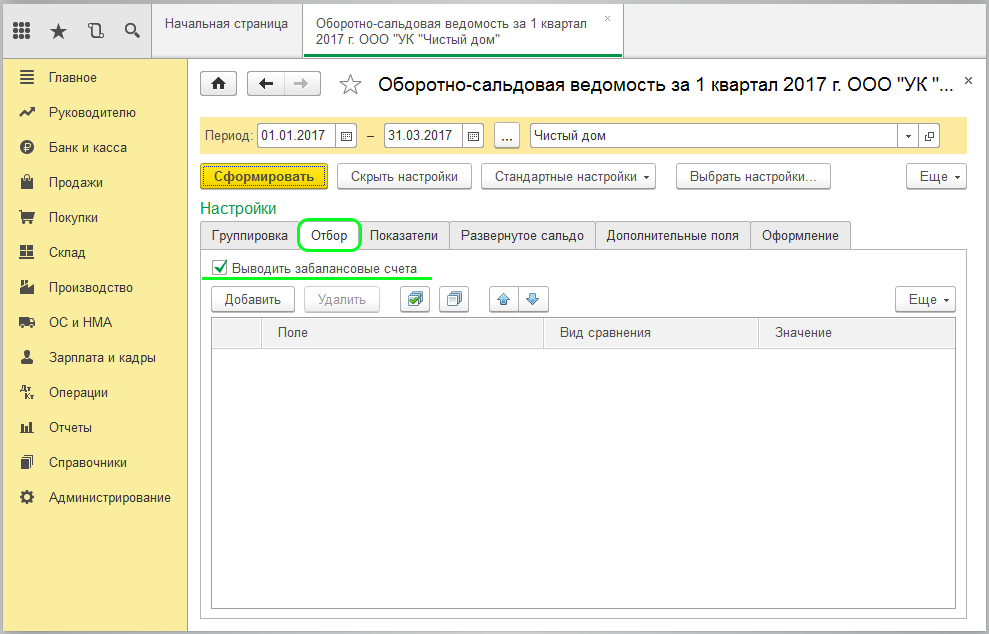Switch to the 'Показатели' tab
This screenshot has height=634, width=989.
[404, 236]
